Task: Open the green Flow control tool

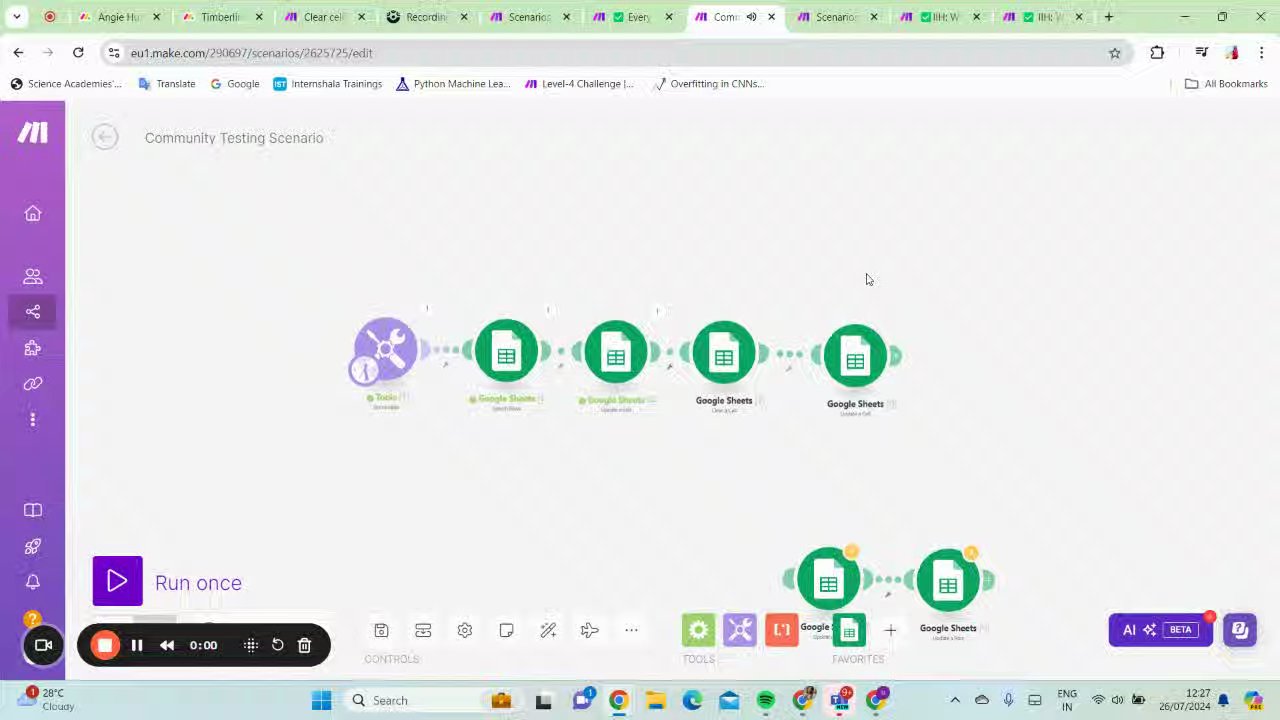Action: [x=699, y=630]
